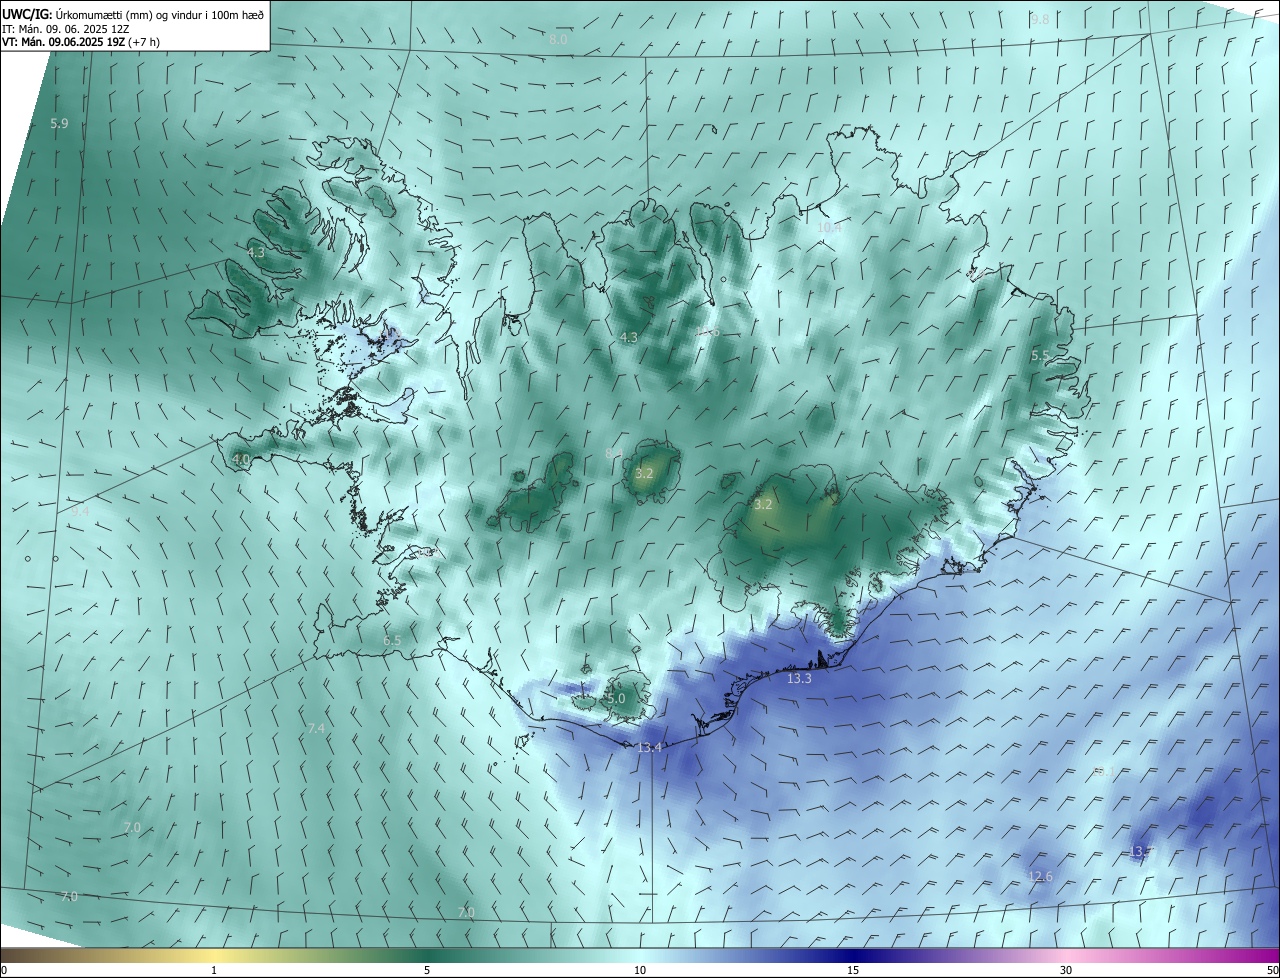Viewport: 1280px width, 978px height.
Task: Click the 5.9 value label over the western sea
Action: [x=59, y=124]
